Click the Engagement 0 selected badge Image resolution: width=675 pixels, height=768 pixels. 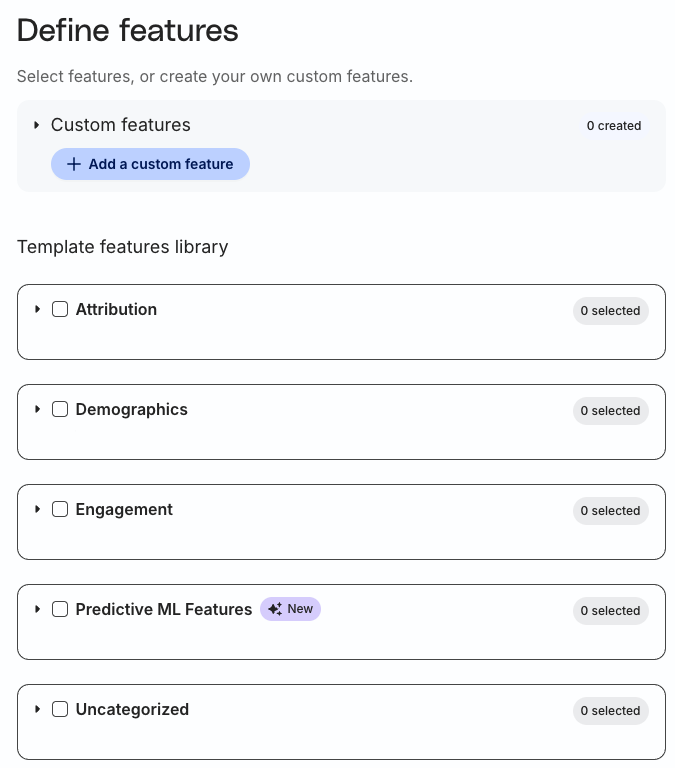point(610,510)
